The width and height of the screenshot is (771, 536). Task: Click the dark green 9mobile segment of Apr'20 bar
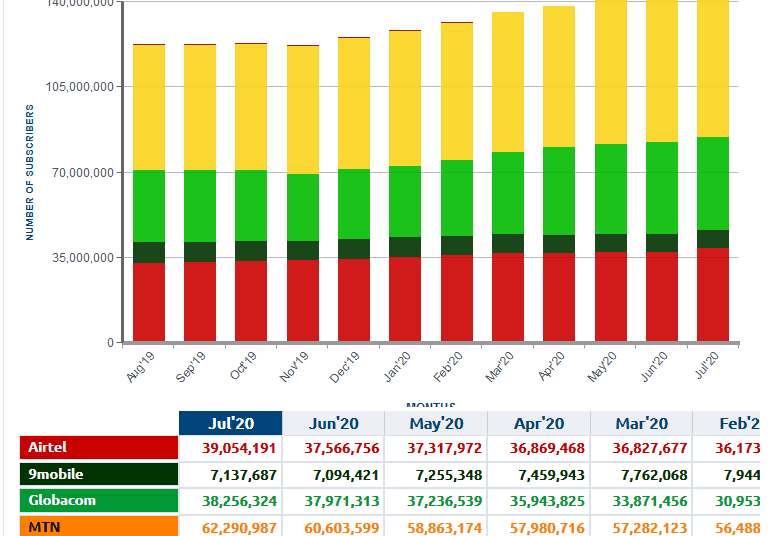[x=559, y=244]
